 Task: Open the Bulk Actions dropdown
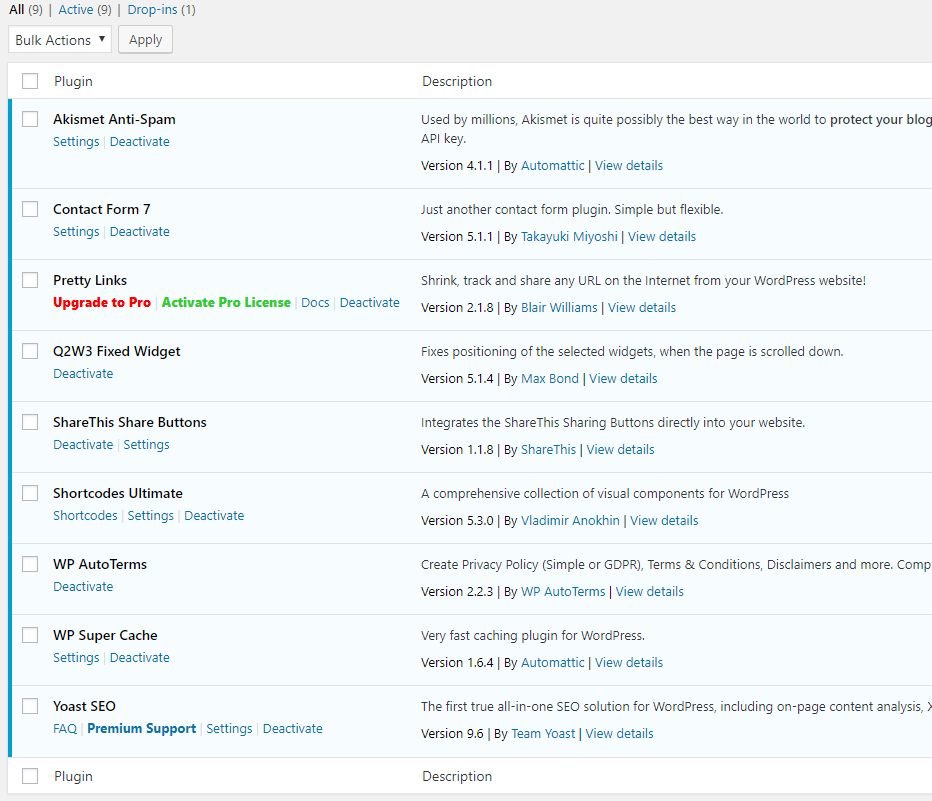tap(60, 40)
